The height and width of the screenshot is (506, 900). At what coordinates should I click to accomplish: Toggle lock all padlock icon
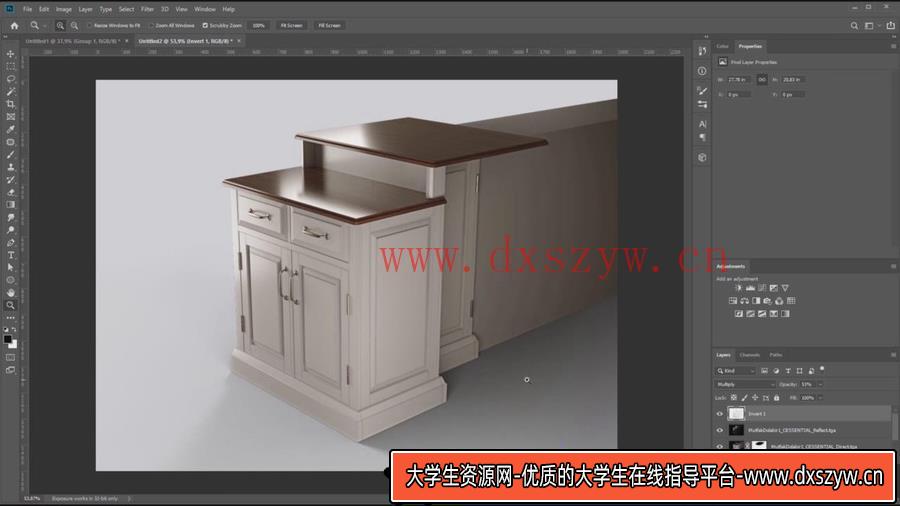tap(777, 398)
